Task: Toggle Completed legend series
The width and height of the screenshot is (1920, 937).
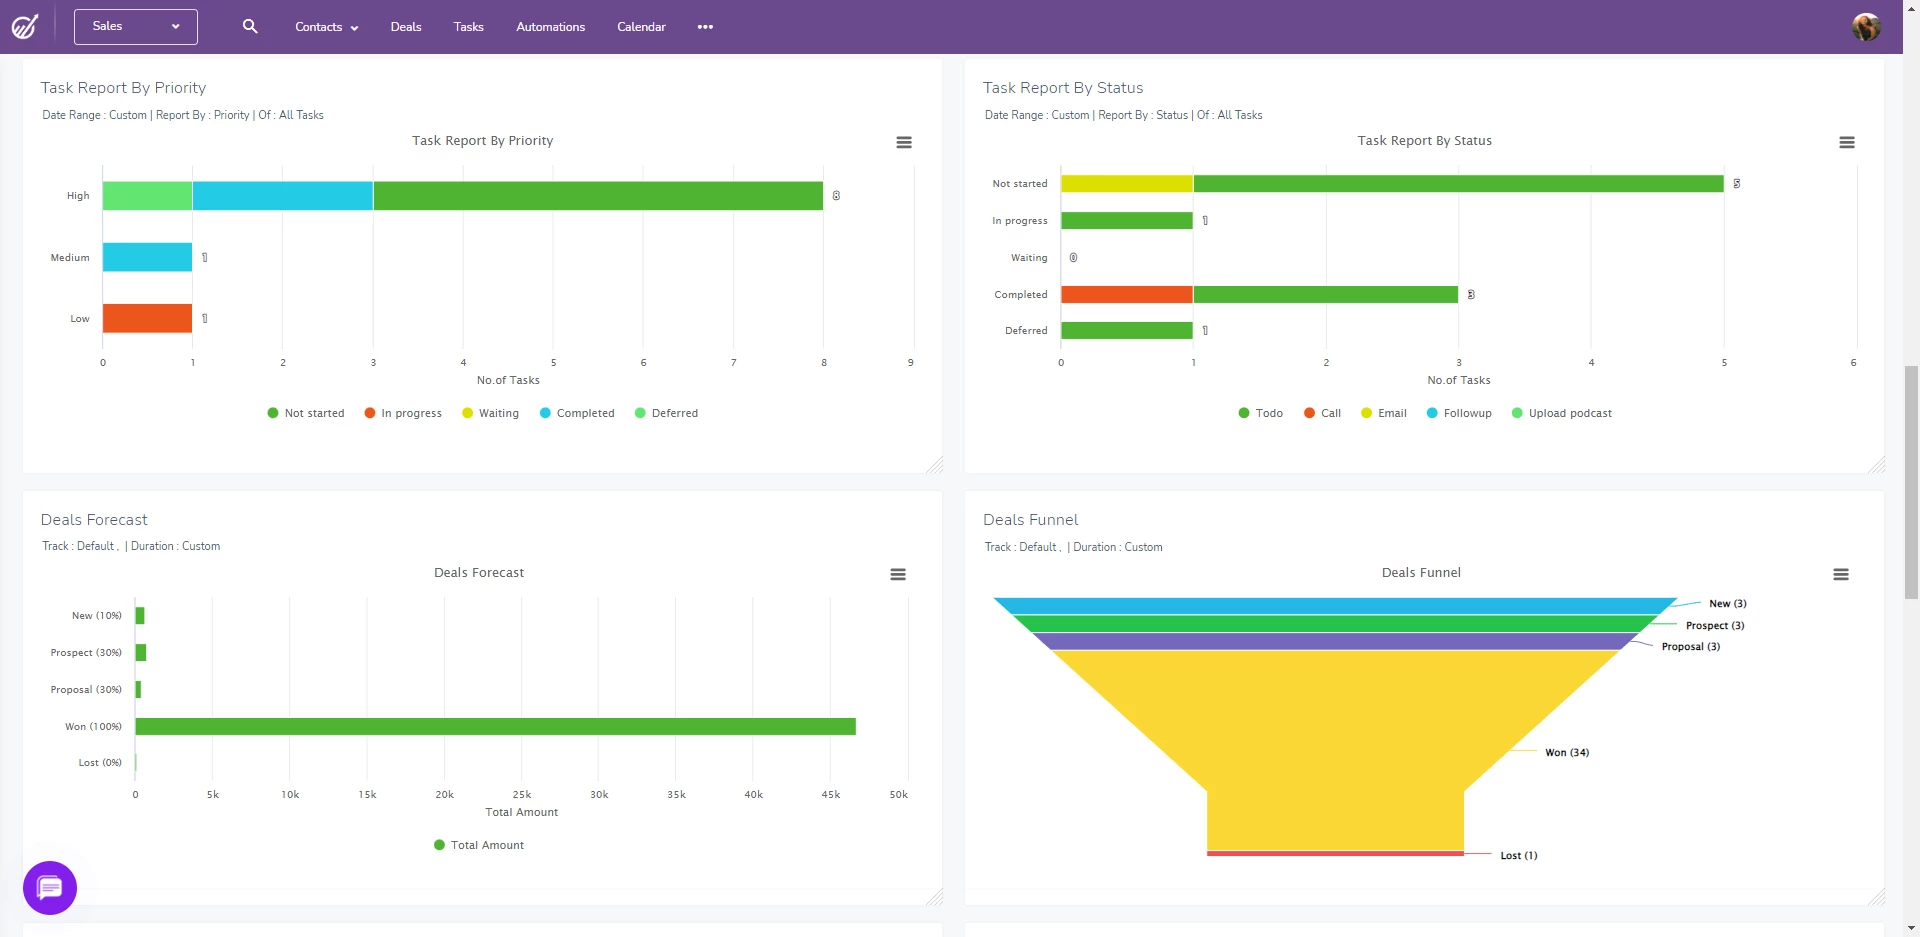Action: [x=577, y=413]
